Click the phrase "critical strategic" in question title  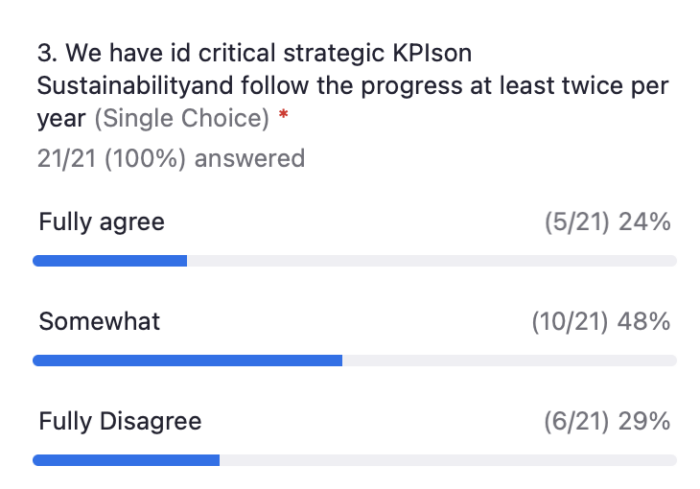[x=292, y=53]
